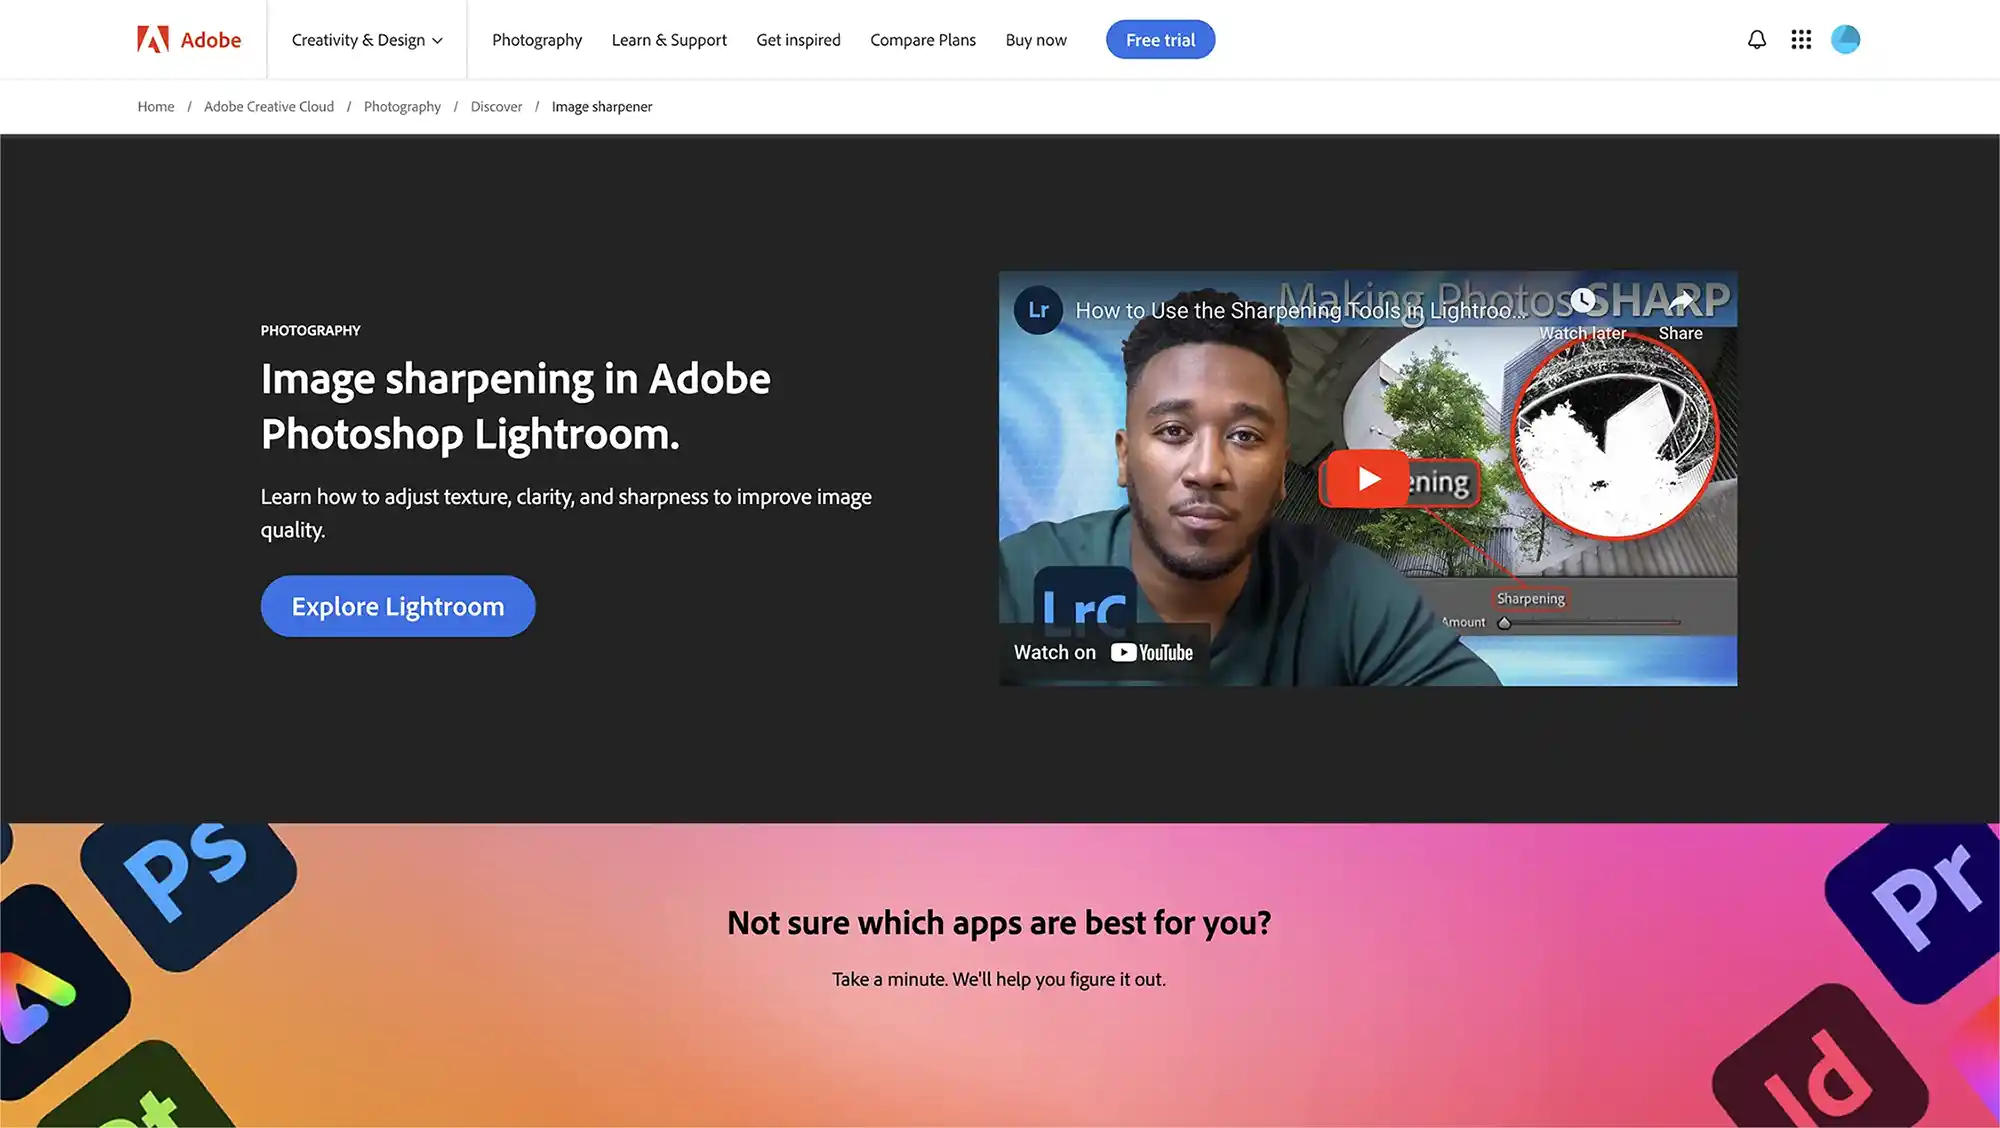Open the apps grid switcher

click(x=1801, y=40)
